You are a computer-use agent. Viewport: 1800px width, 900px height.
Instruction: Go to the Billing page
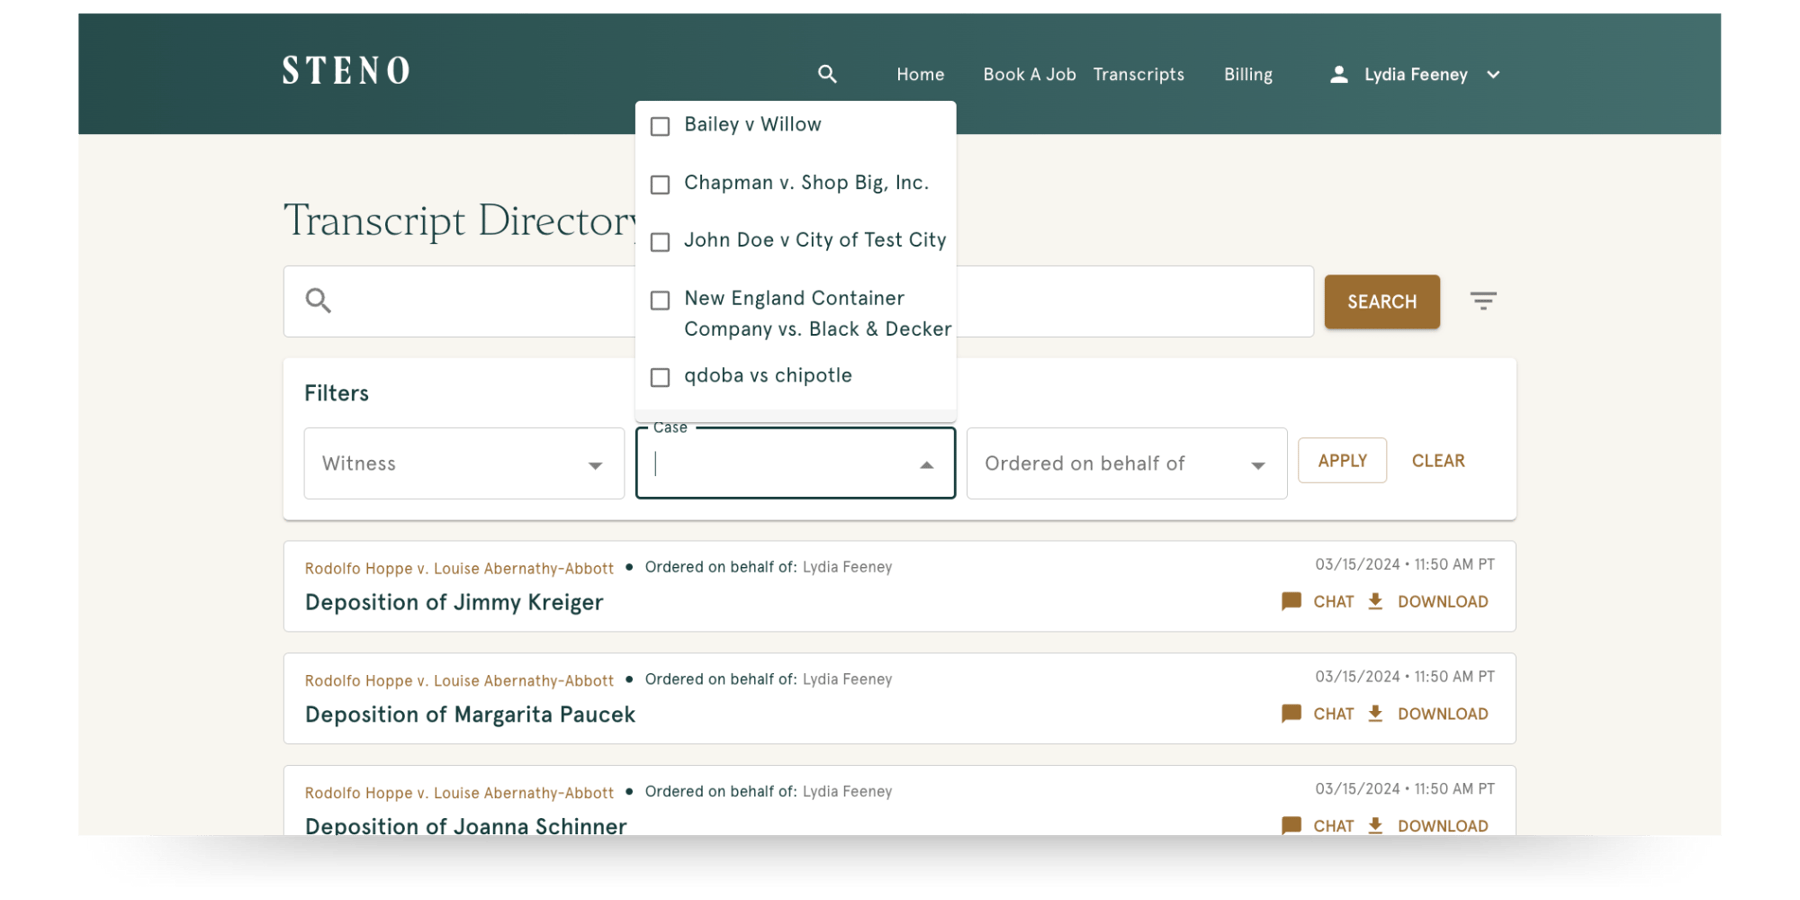1248,74
